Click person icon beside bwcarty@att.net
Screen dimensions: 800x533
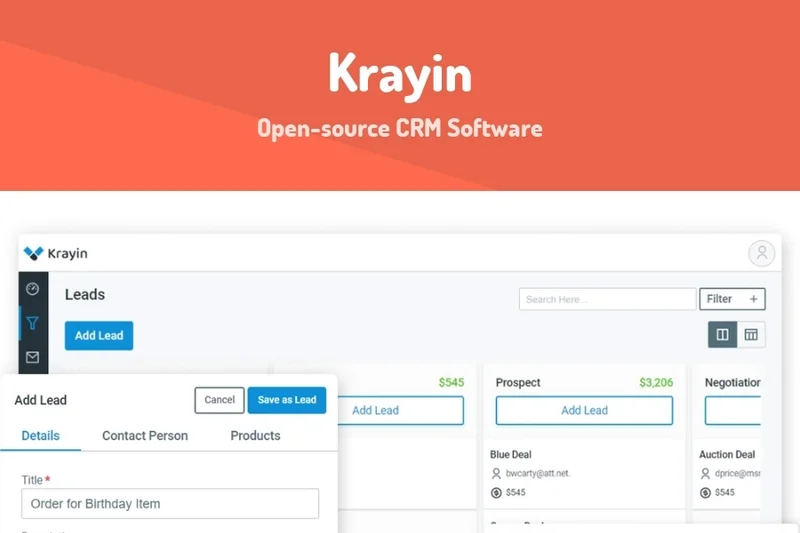tap(496, 474)
